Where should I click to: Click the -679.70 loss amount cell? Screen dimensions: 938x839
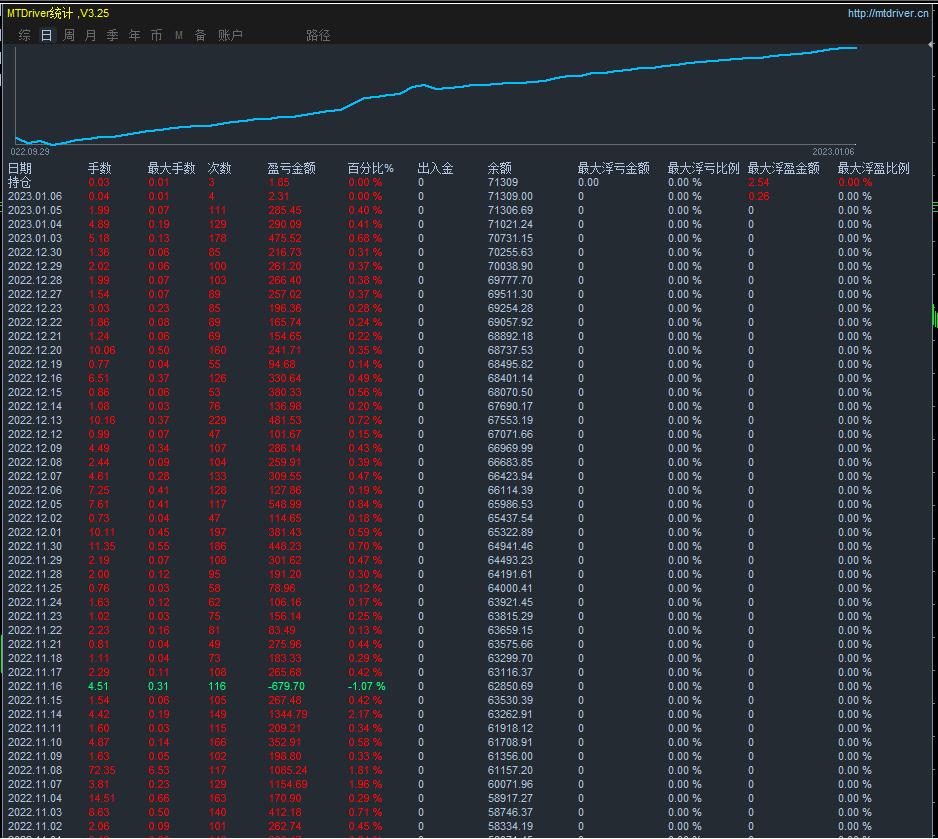point(286,687)
